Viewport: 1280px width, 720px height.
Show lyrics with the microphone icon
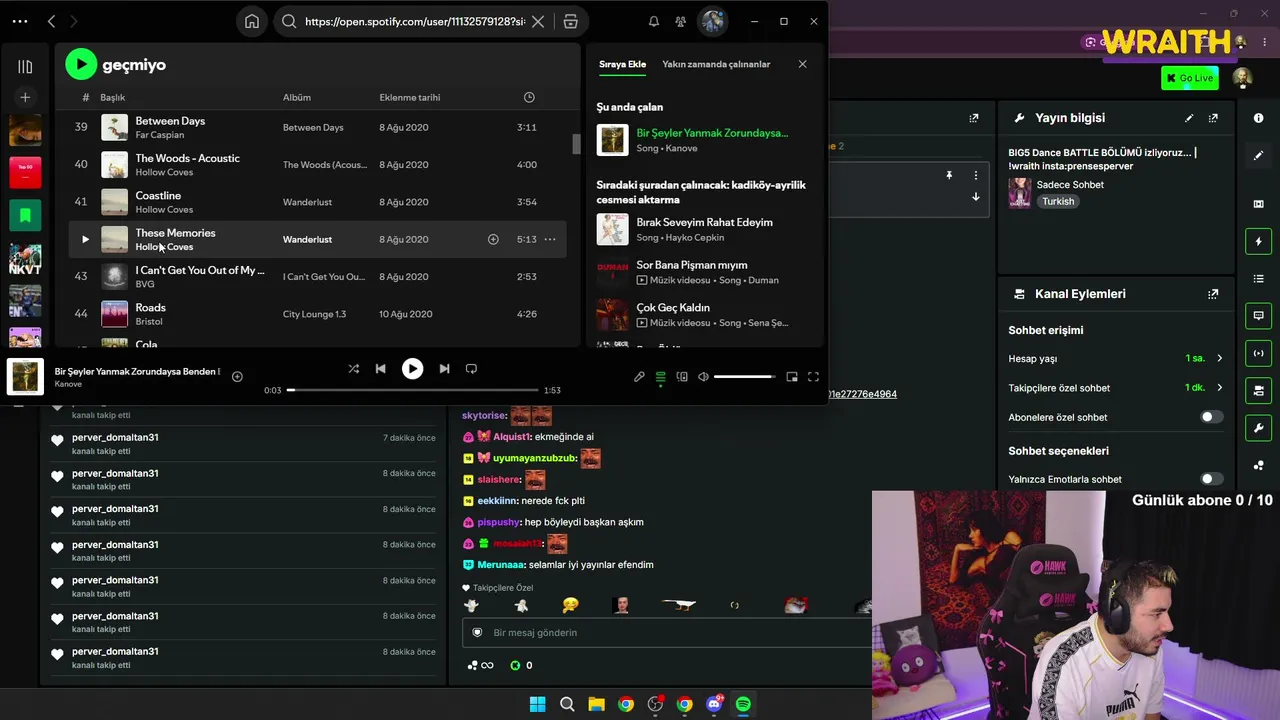639,377
